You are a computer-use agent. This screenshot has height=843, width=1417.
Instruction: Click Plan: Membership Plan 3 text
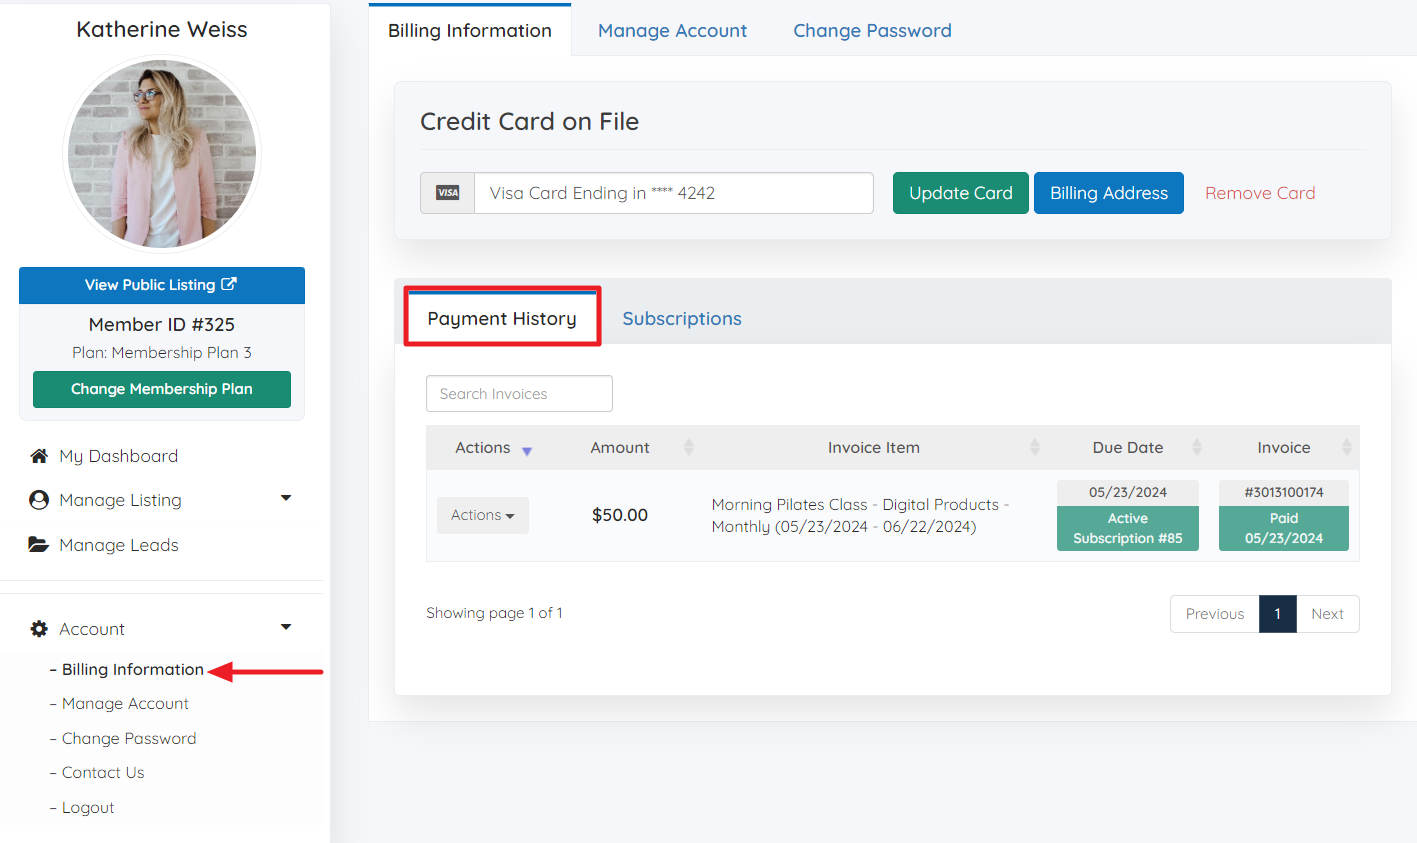162,353
